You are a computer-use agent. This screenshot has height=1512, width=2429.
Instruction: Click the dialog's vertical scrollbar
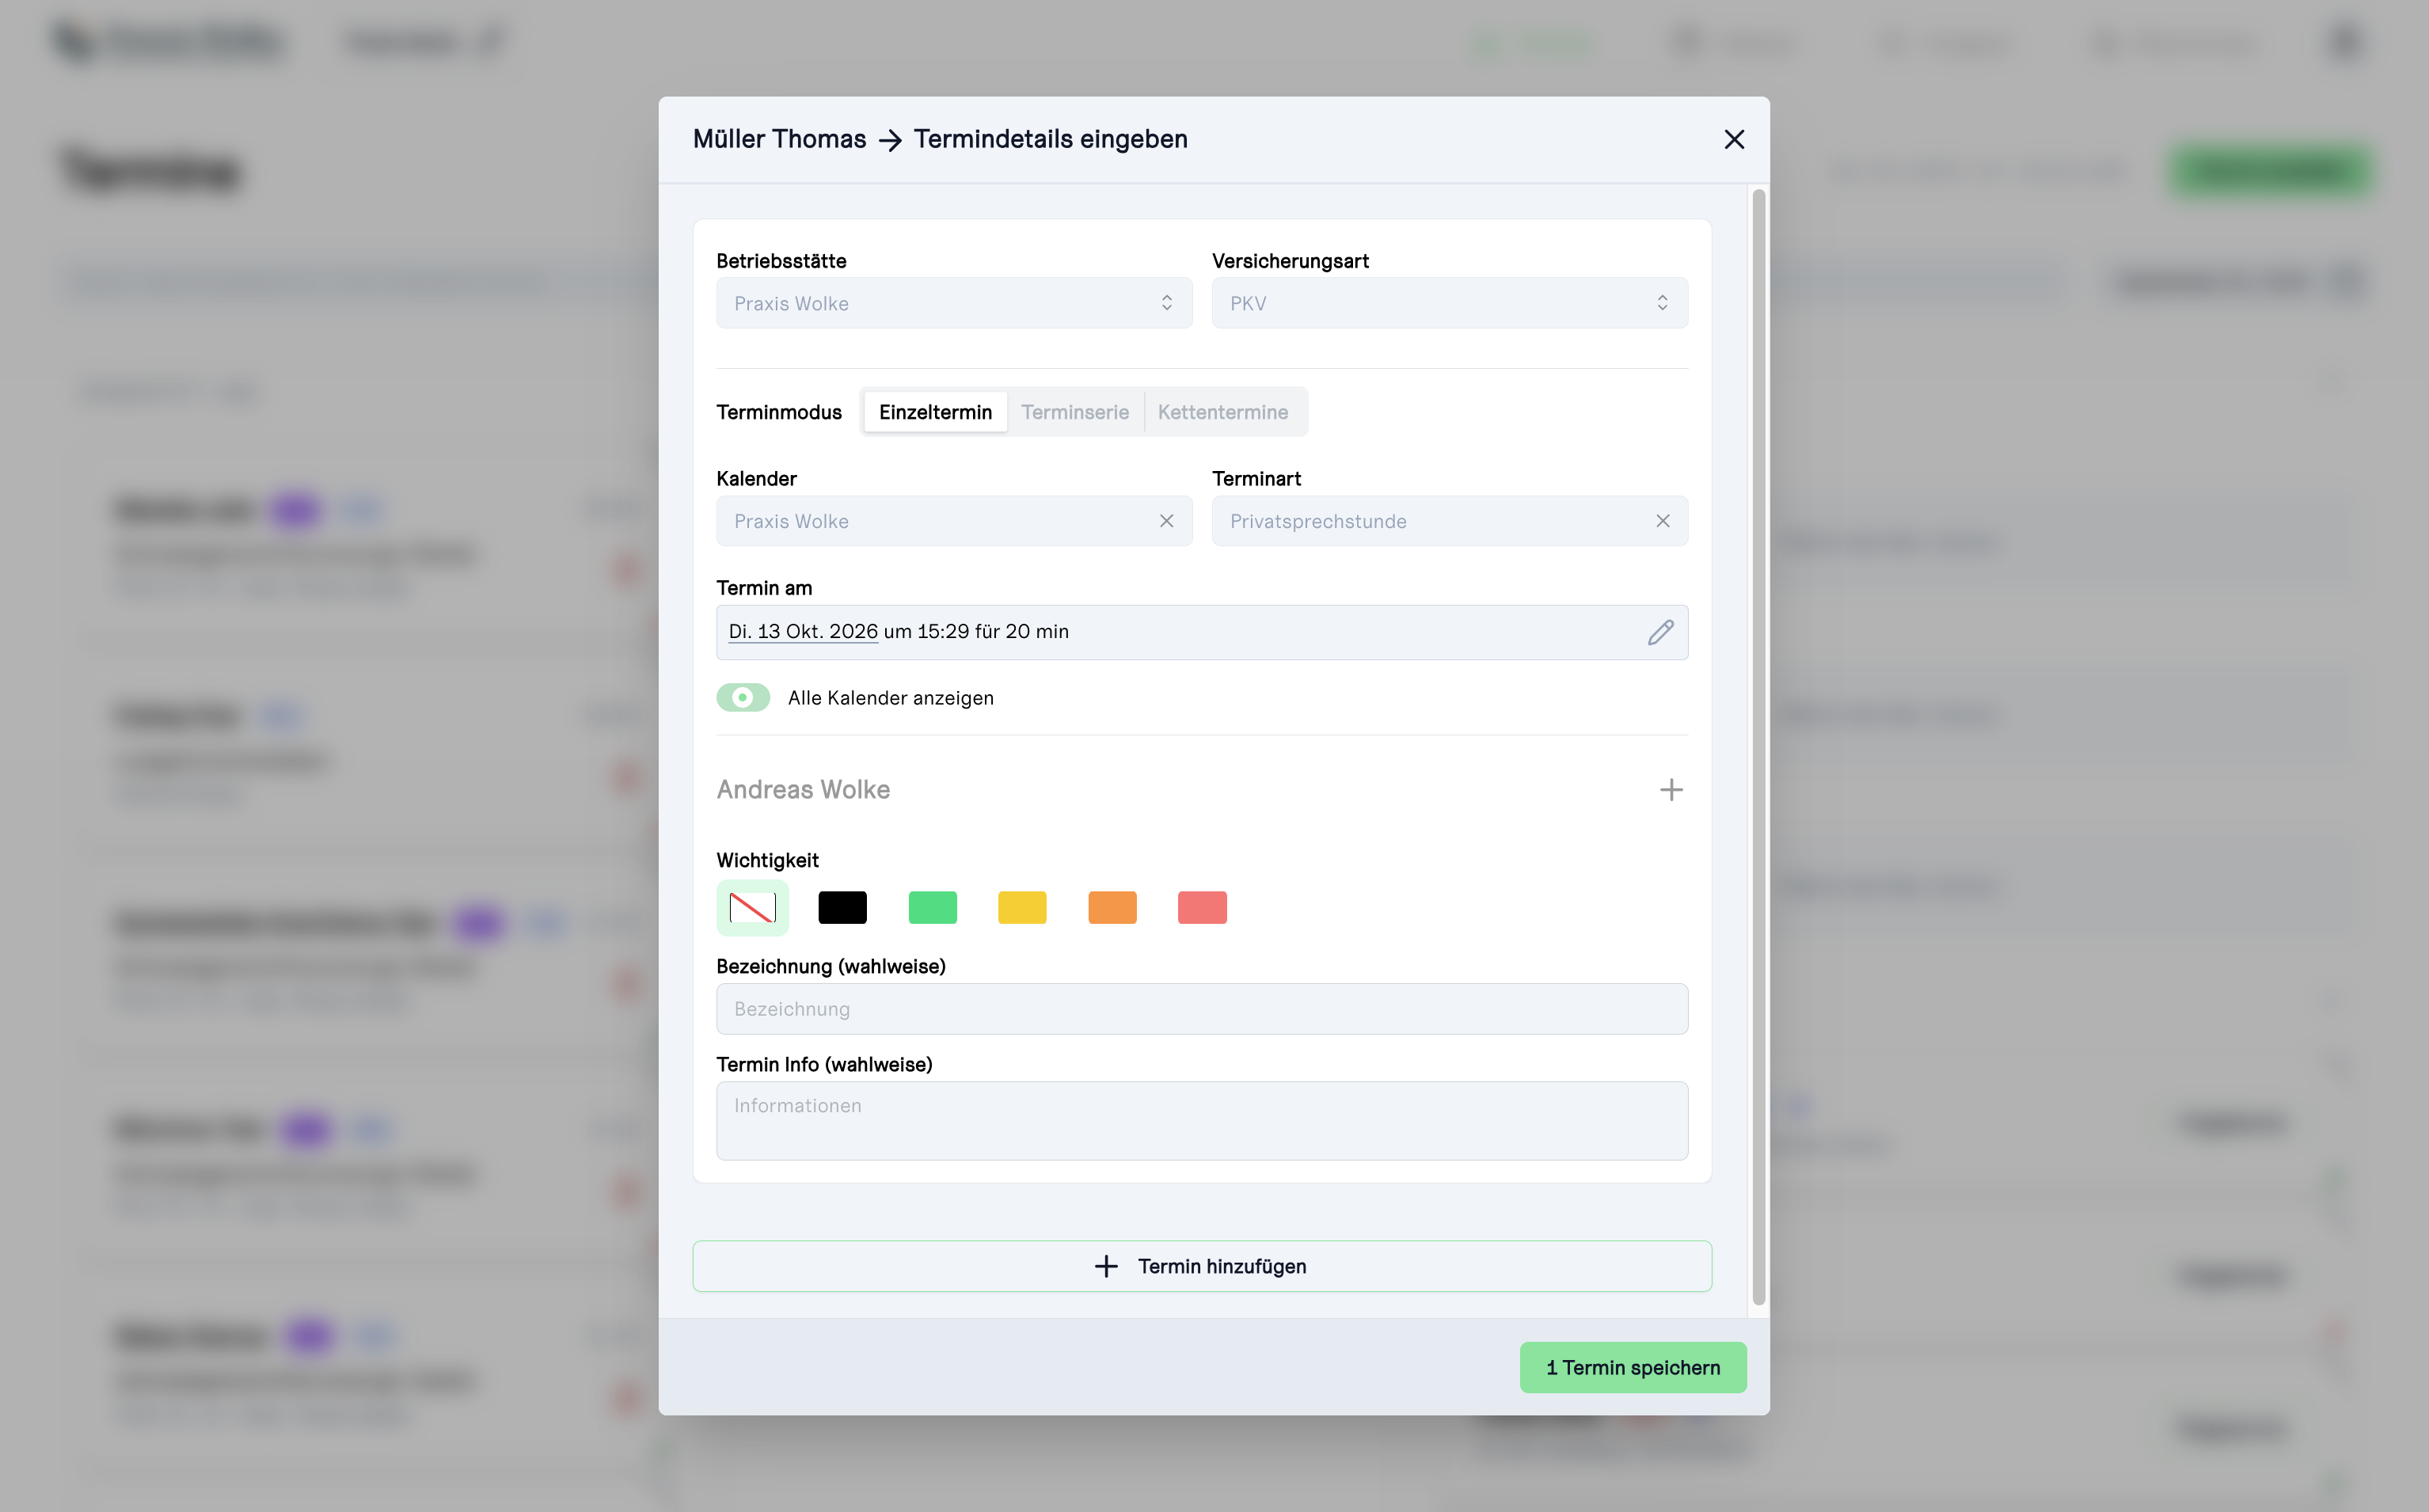(1758, 746)
